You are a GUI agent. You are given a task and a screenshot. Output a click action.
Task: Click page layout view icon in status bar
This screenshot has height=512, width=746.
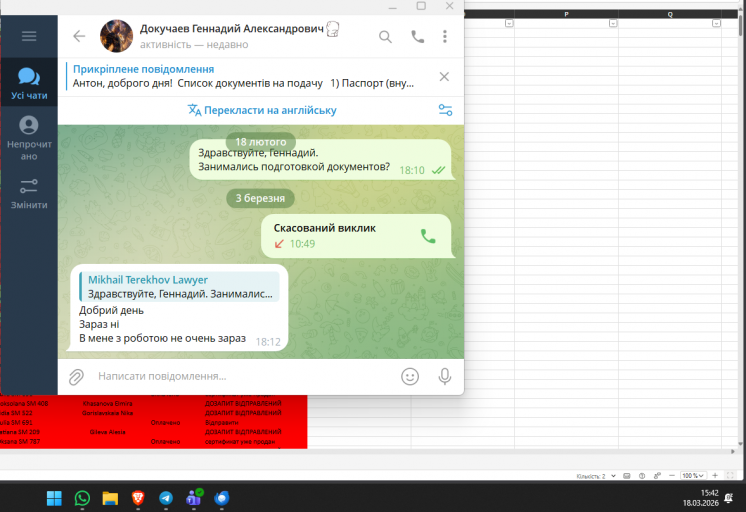point(642,476)
